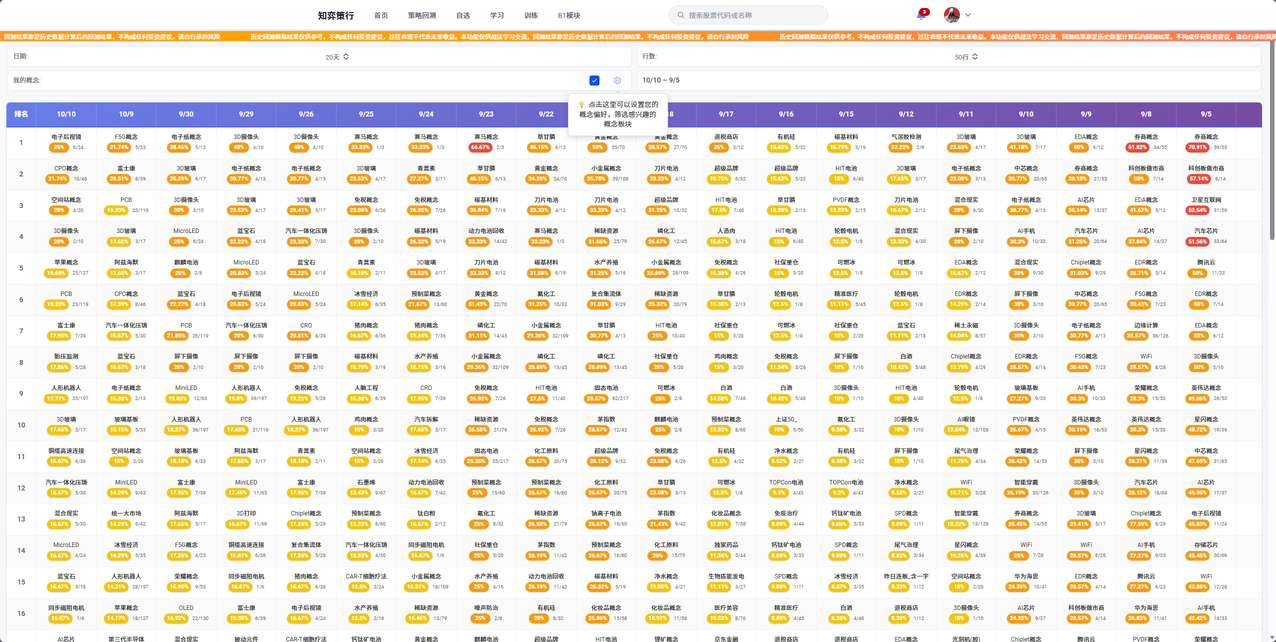
Task: Open the 策略回测 menu item
Action: 422,16
